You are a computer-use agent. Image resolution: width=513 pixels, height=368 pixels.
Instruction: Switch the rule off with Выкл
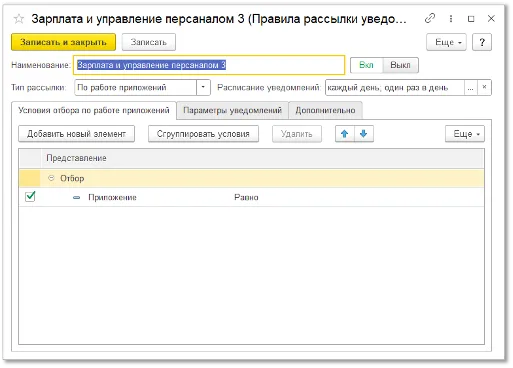pos(400,65)
